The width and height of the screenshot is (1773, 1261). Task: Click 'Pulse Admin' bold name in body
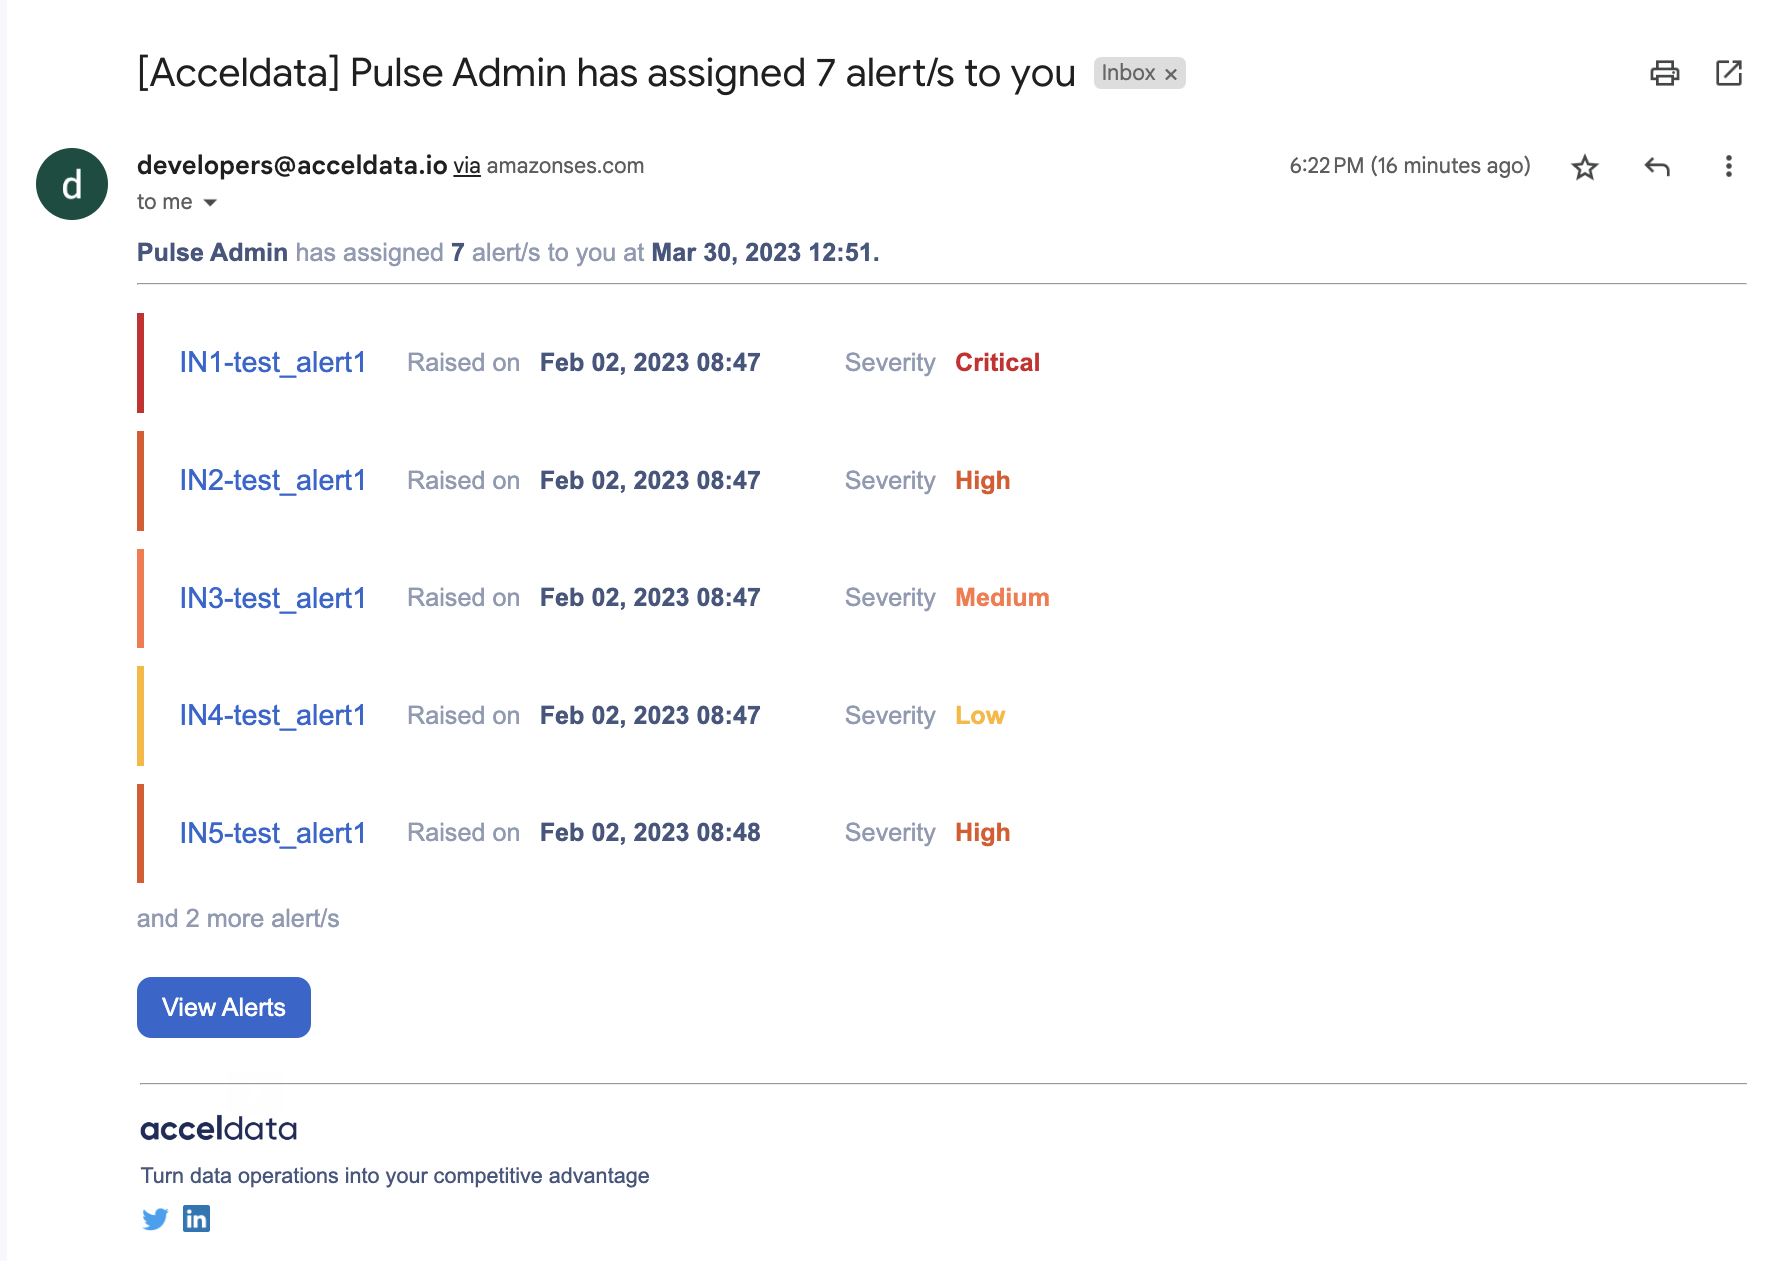[212, 252]
